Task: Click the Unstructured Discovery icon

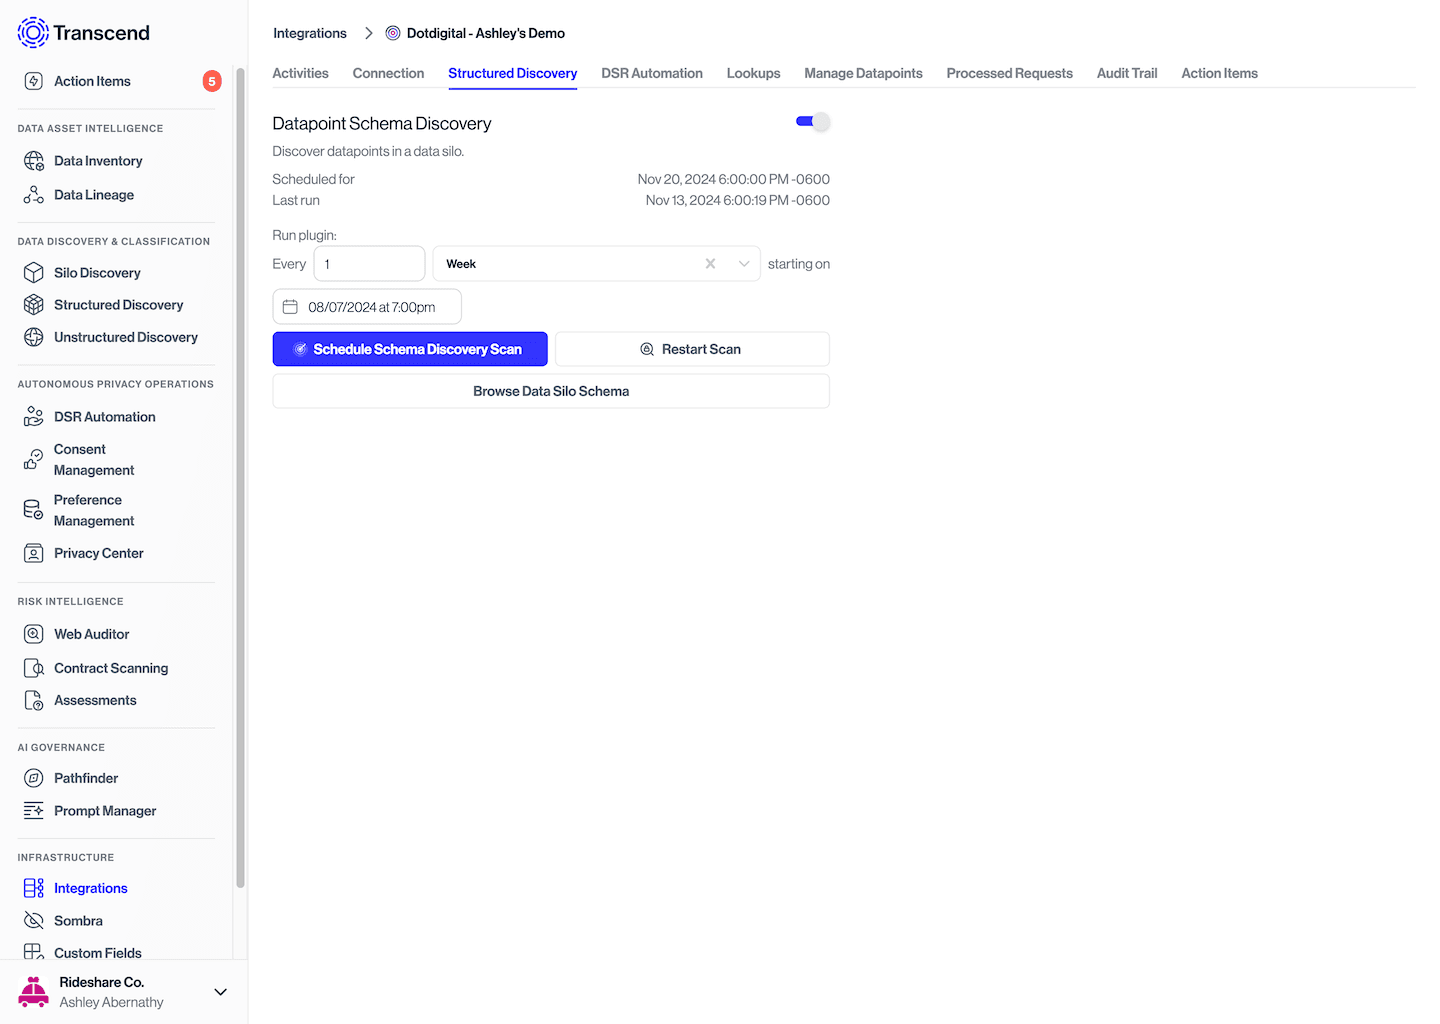Action: point(33,337)
